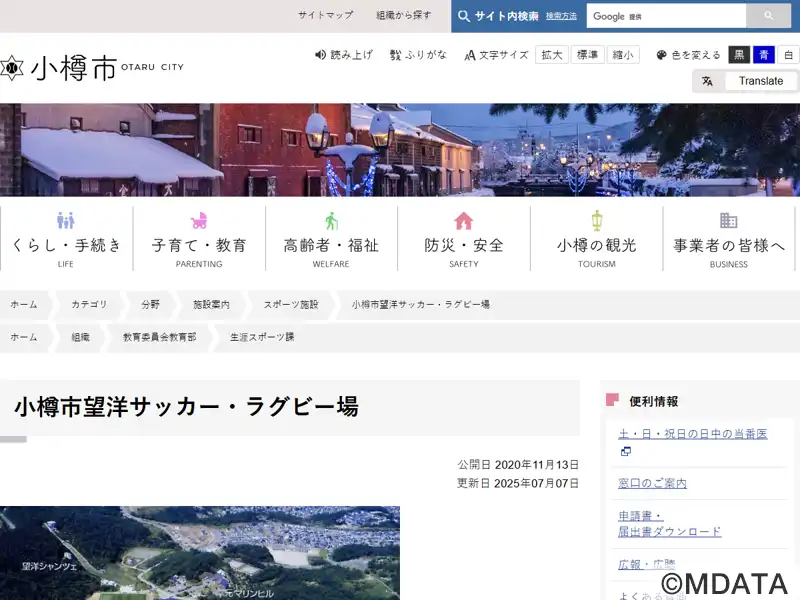Switch to the black color scheme
This screenshot has height=600, width=800.
(739, 55)
